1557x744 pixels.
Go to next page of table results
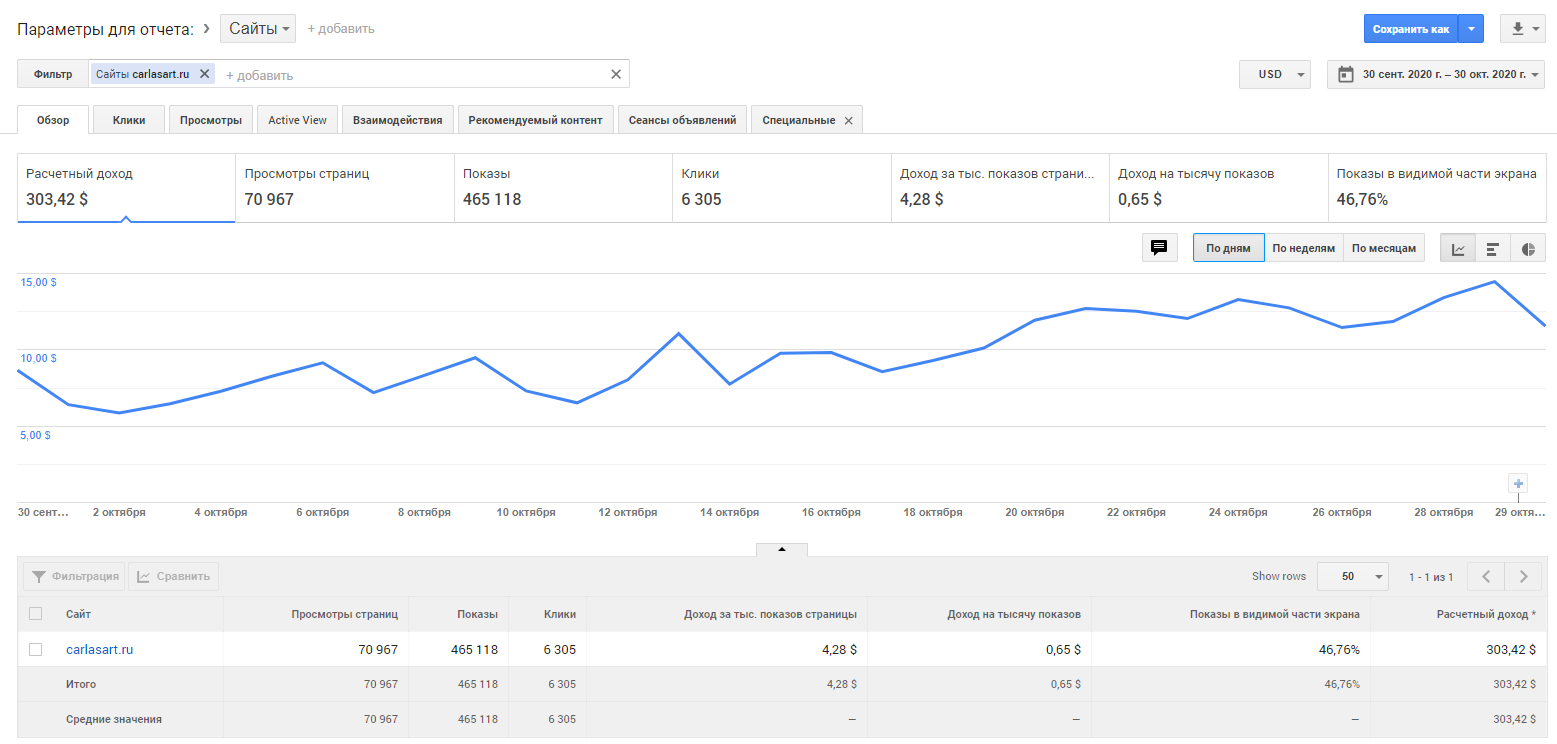[x=1523, y=576]
